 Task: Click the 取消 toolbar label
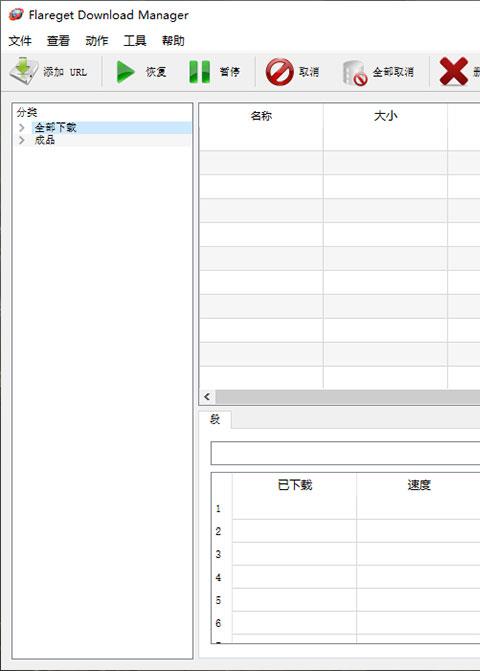click(x=309, y=72)
